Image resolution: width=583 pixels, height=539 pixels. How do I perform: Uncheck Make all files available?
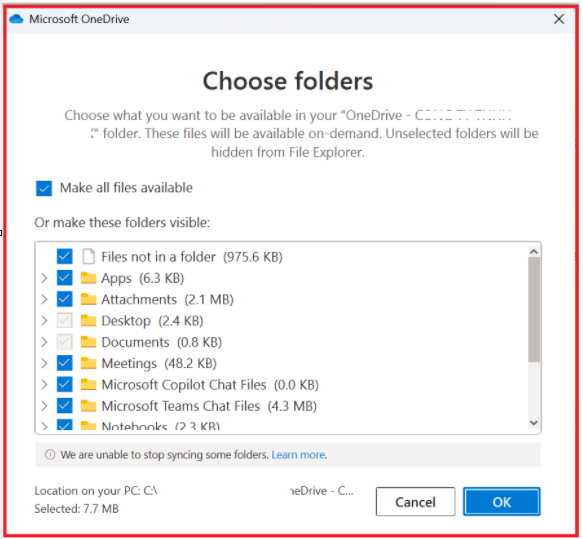pyautogui.click(x=44, y=188)
